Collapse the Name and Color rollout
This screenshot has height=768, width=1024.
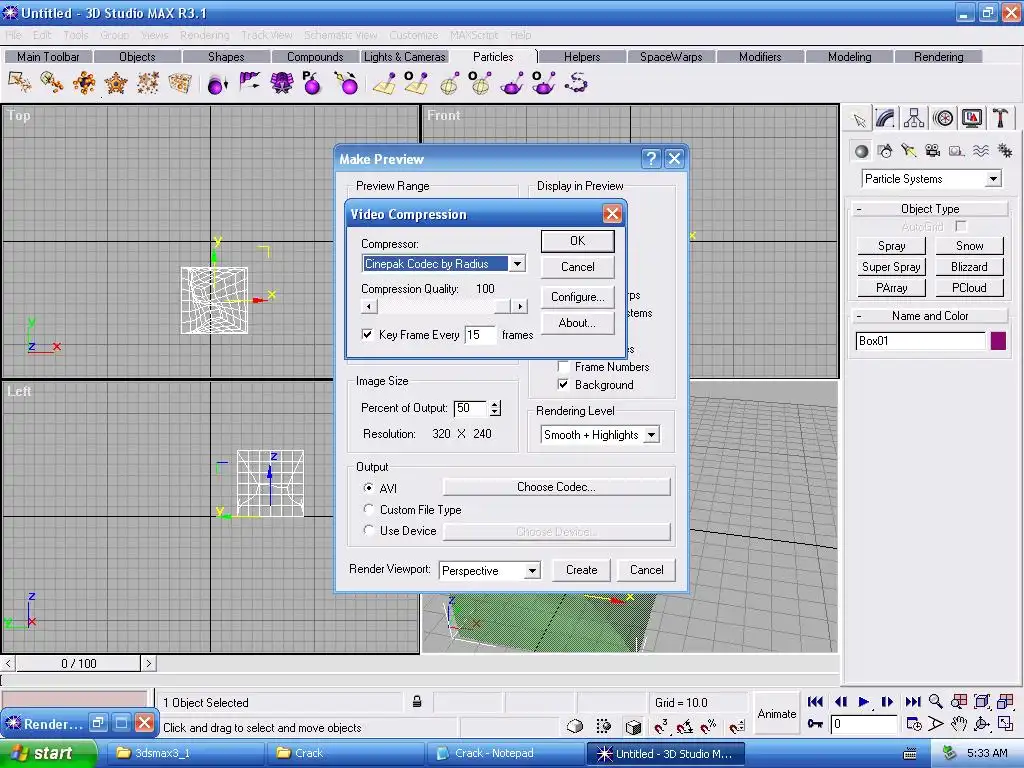click(x=930, y=316)
